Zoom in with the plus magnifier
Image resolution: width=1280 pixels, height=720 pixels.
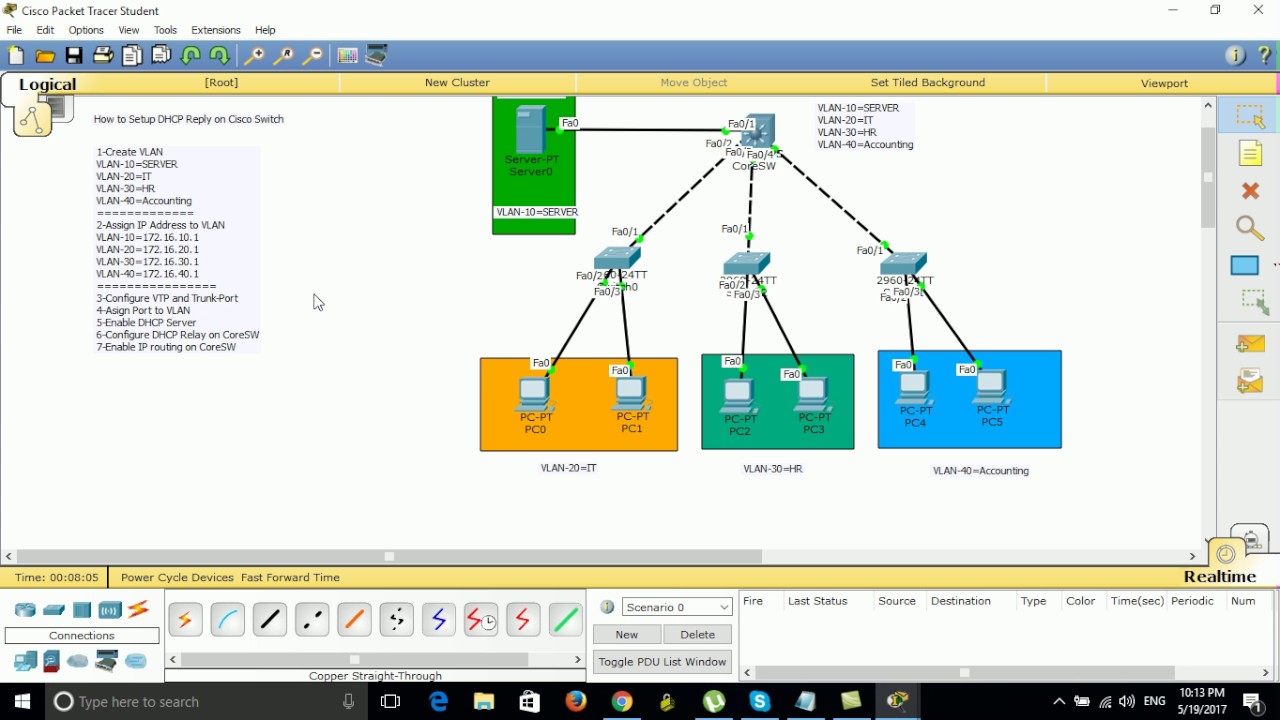(255, 56)
